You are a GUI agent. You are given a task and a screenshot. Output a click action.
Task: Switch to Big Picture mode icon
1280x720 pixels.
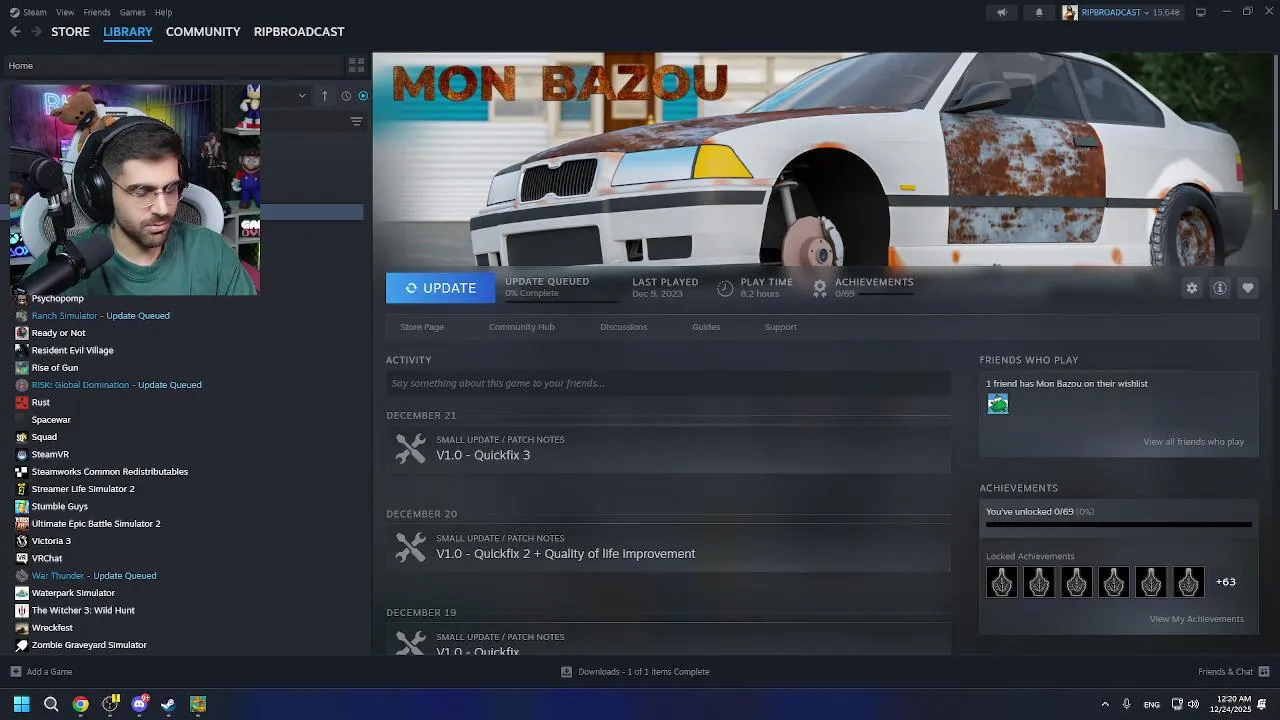tap(1201, 12)
